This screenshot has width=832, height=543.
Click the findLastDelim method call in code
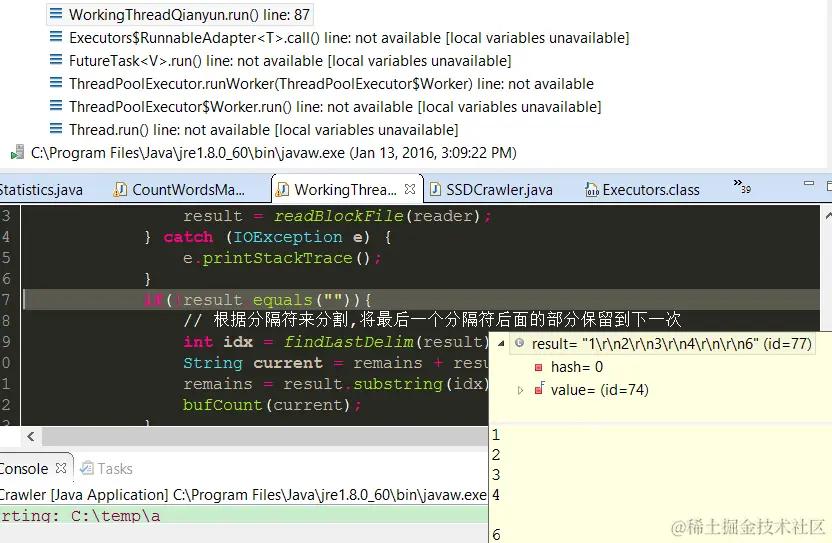coord(348,342)
